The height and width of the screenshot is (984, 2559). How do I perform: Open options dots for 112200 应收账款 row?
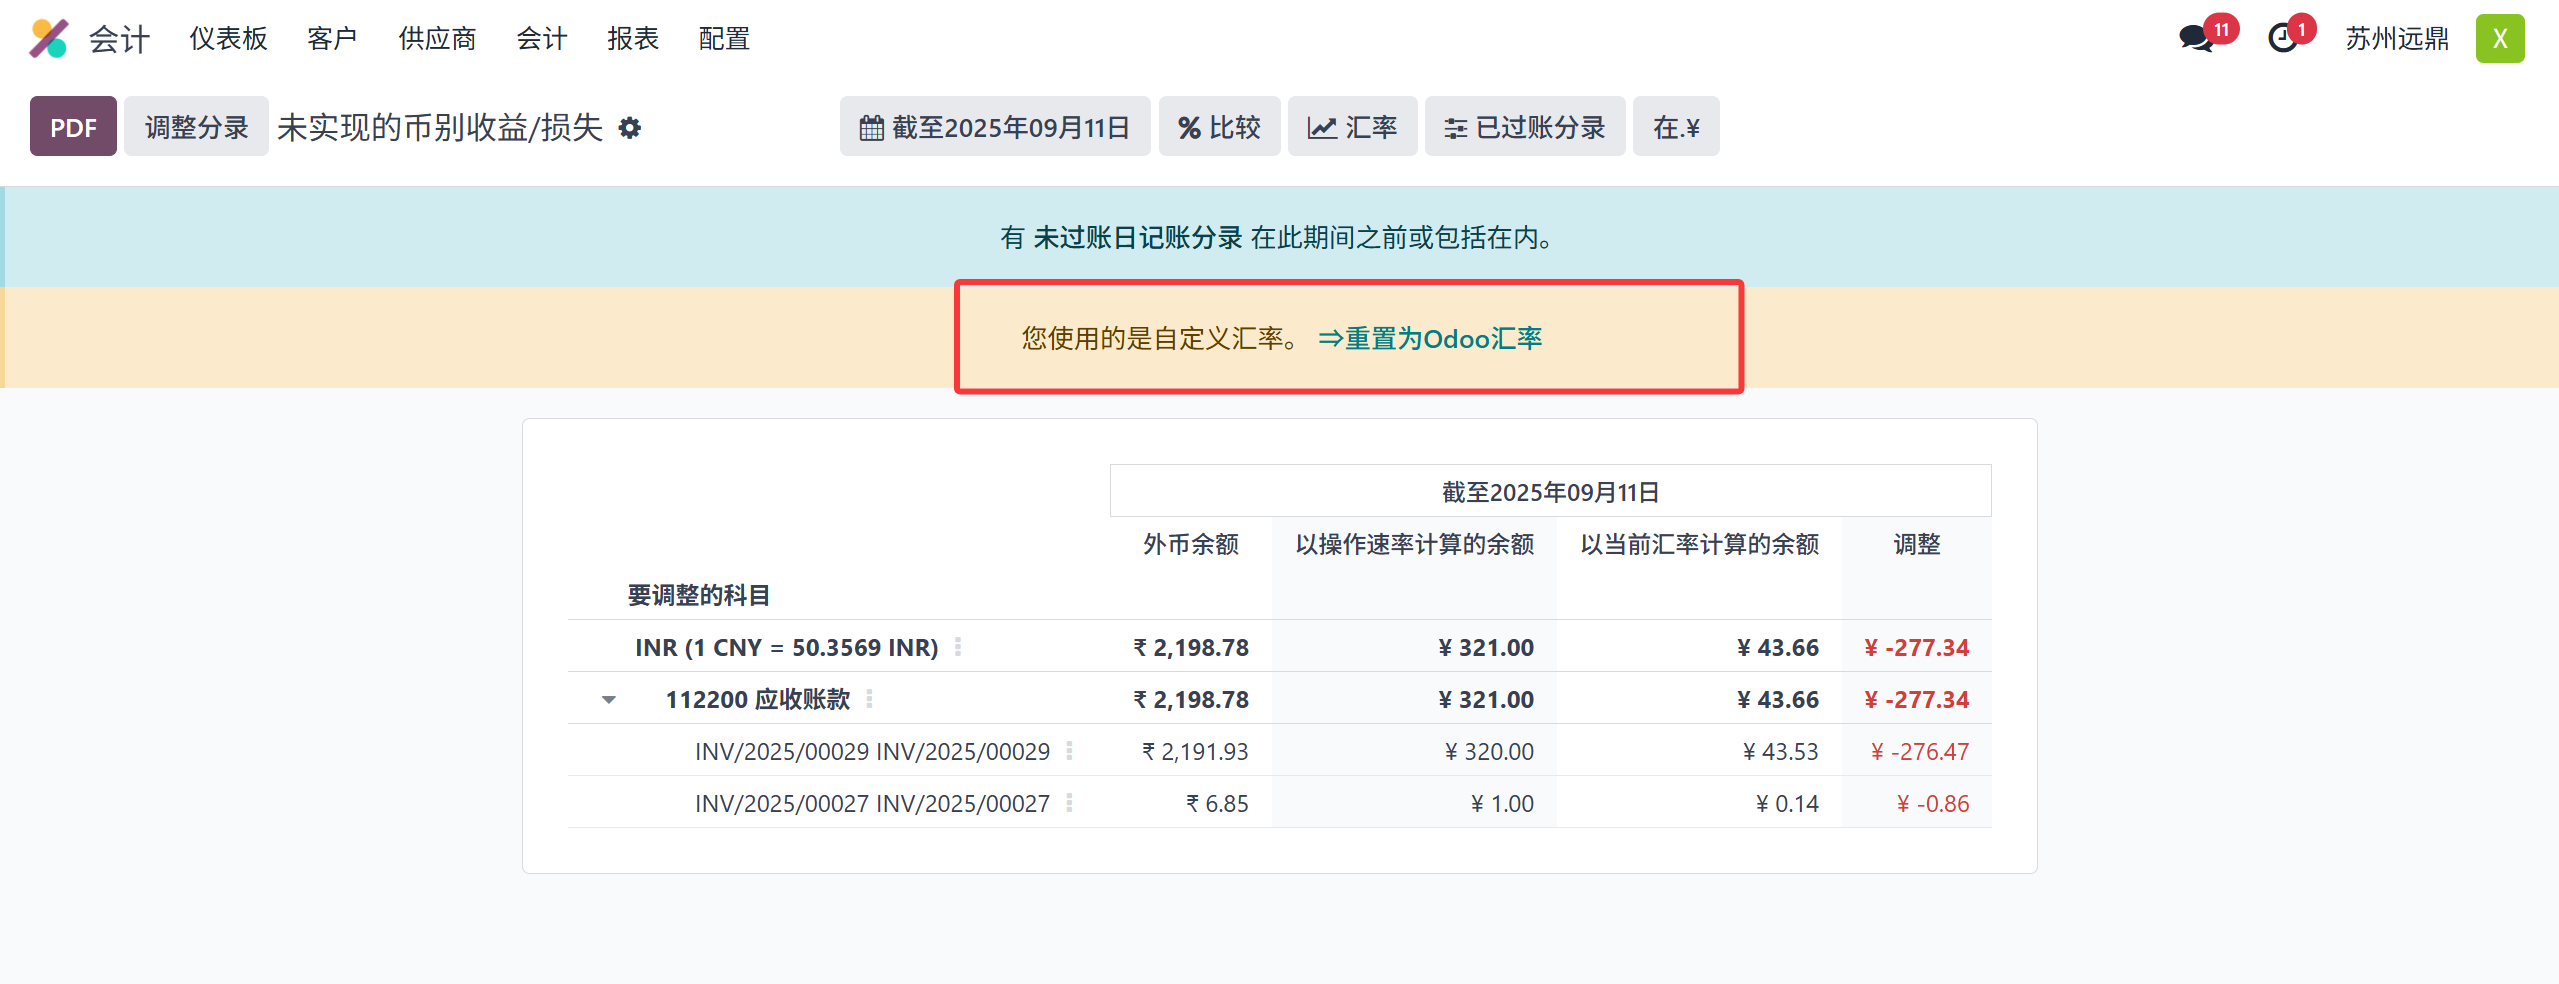coord(869,699)
